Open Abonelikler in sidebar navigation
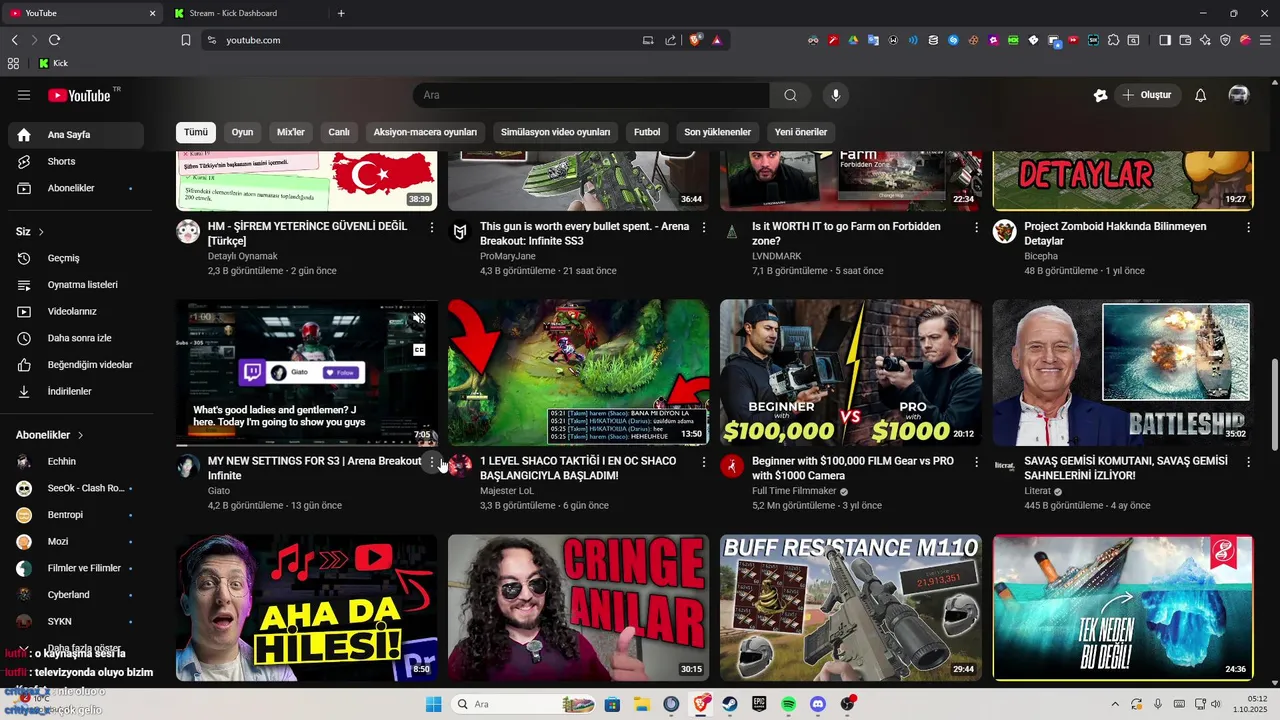1280x720 pixels. pyautogui.click(x=76, y=188)
